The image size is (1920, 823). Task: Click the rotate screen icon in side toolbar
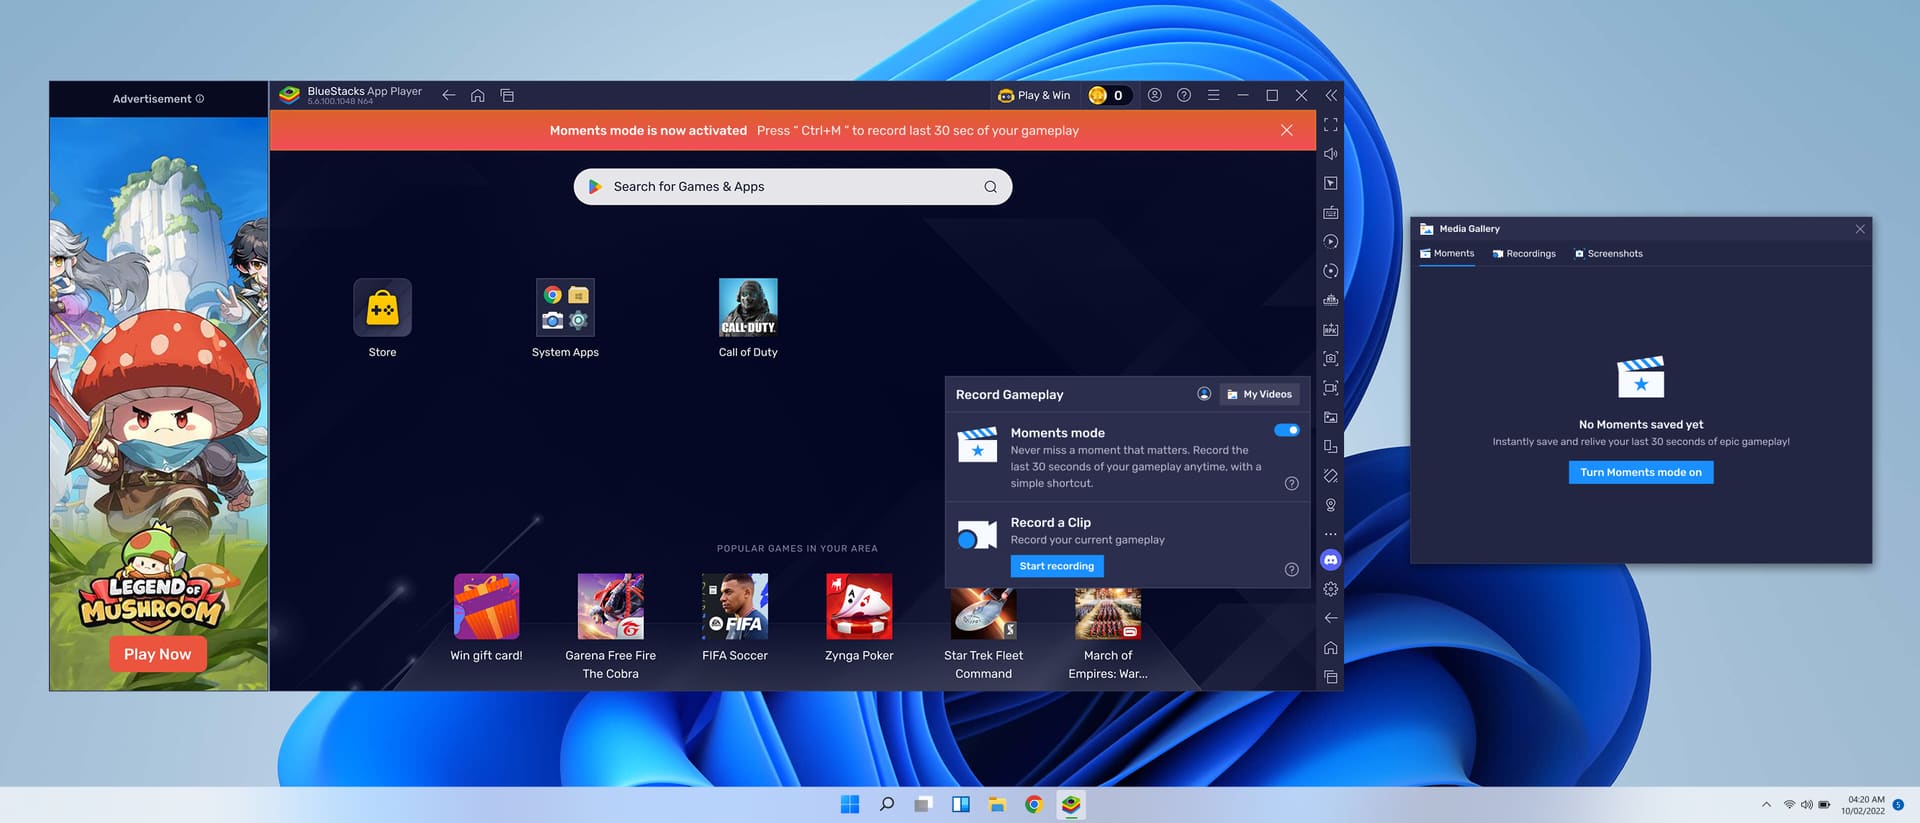tap(1330, 476)
